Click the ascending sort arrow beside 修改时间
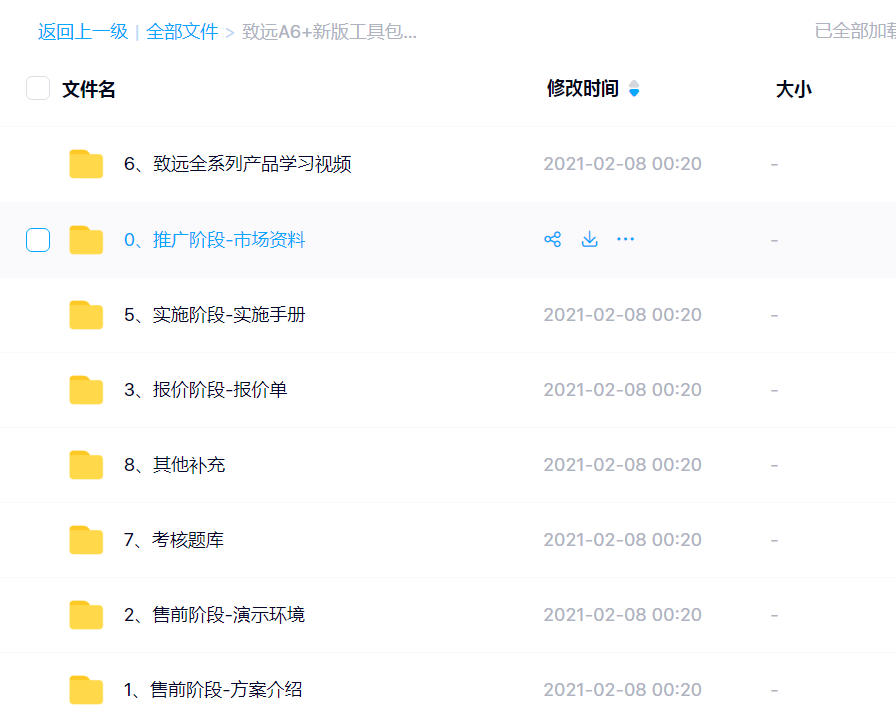This screenshot has width=896, height=727. point(634,83)
